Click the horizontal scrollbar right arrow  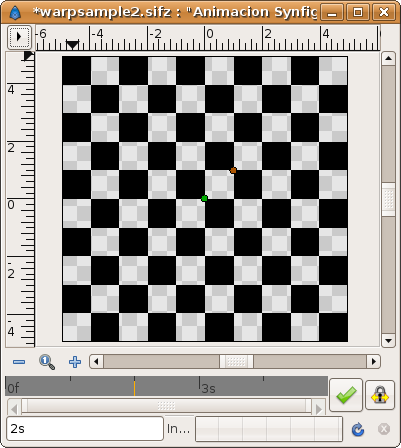[374, 361]
